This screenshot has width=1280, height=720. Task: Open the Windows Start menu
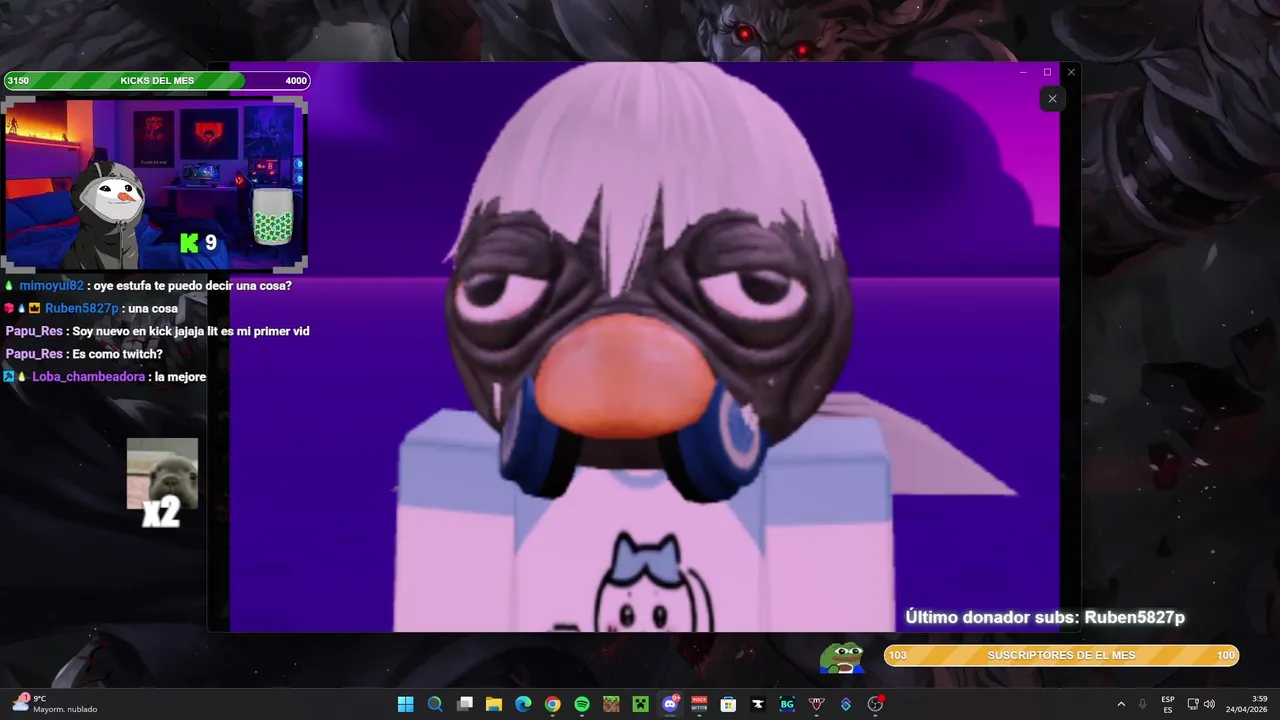click(x=405, y=704)
